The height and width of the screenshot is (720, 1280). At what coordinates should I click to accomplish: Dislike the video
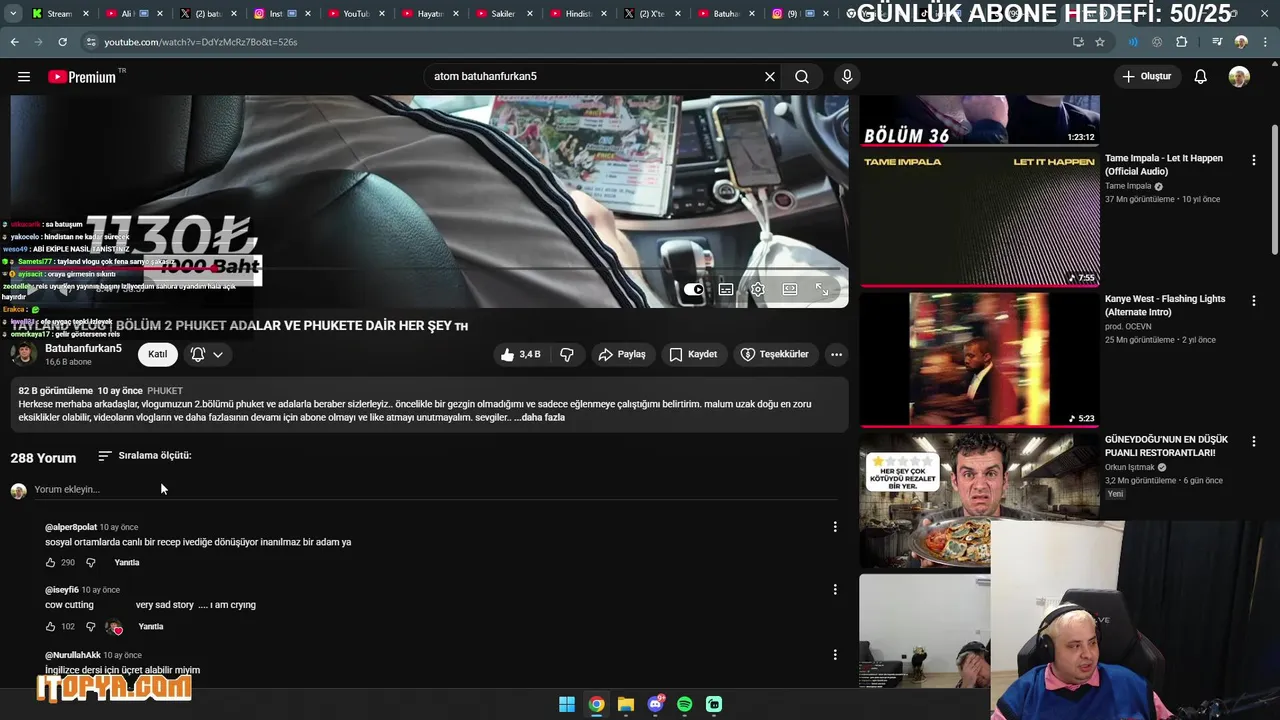click(567, 354)
